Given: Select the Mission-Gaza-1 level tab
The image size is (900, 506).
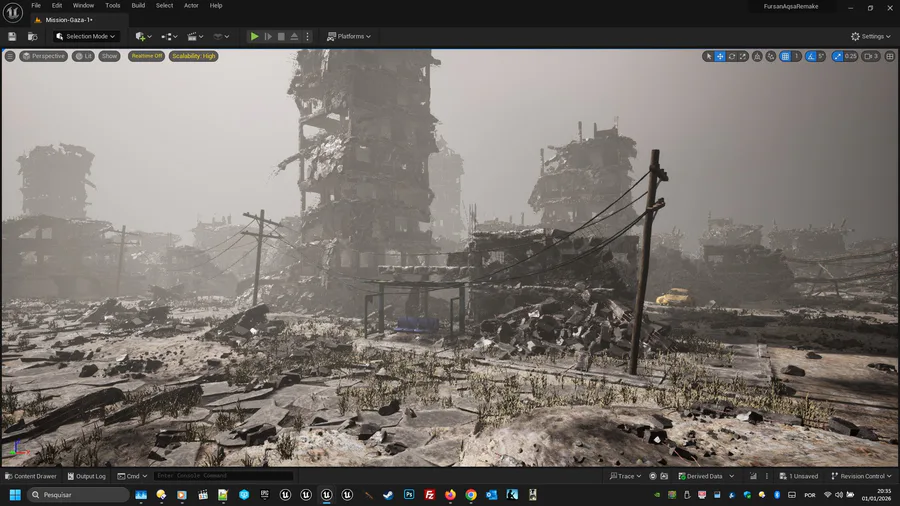Looking at the screenshot, I should coord(68,20).
